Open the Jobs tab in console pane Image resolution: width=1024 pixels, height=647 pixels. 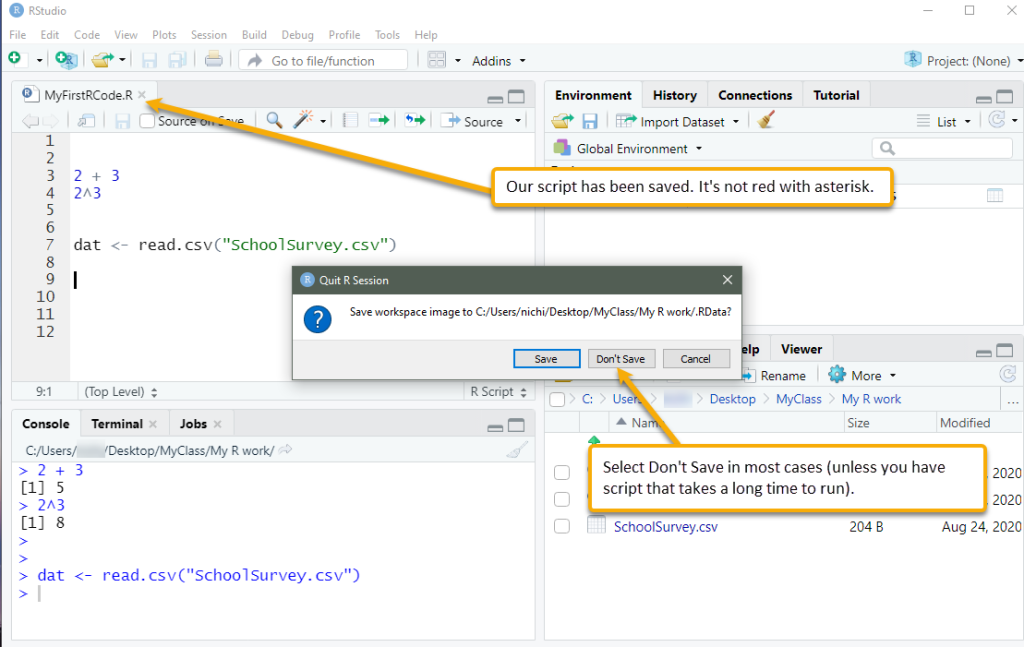(193, 424)
